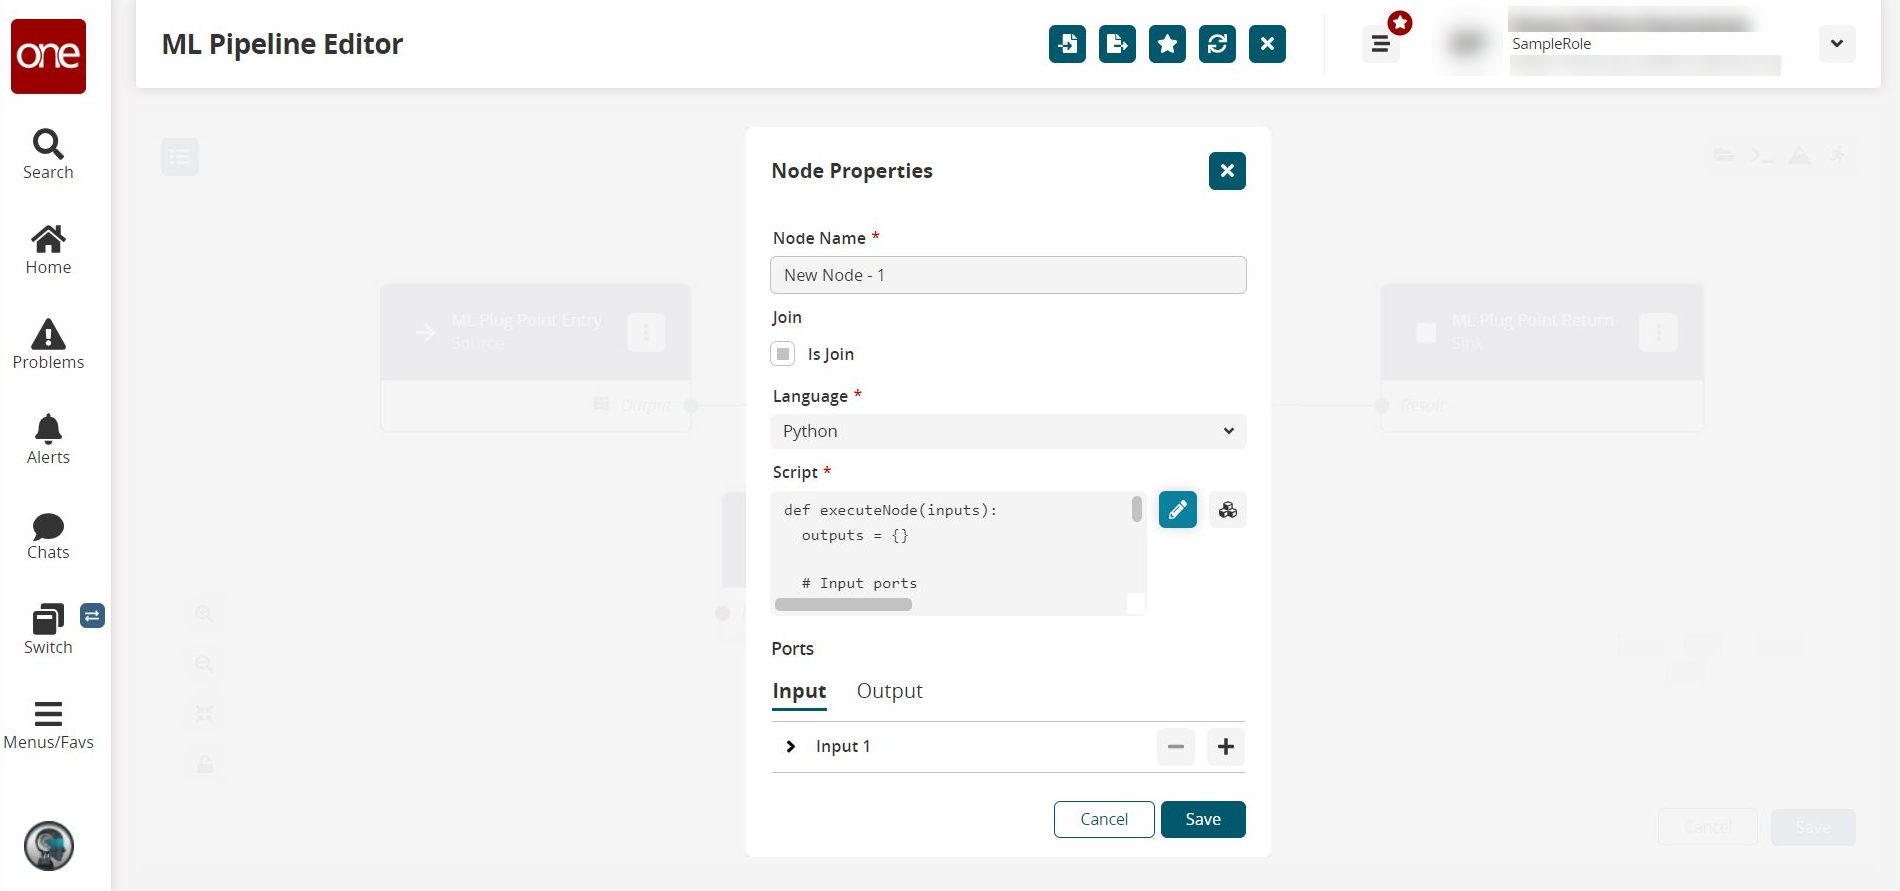Click the Cancel button in the dialog
1900x891 pixels.
(1104, 819)
